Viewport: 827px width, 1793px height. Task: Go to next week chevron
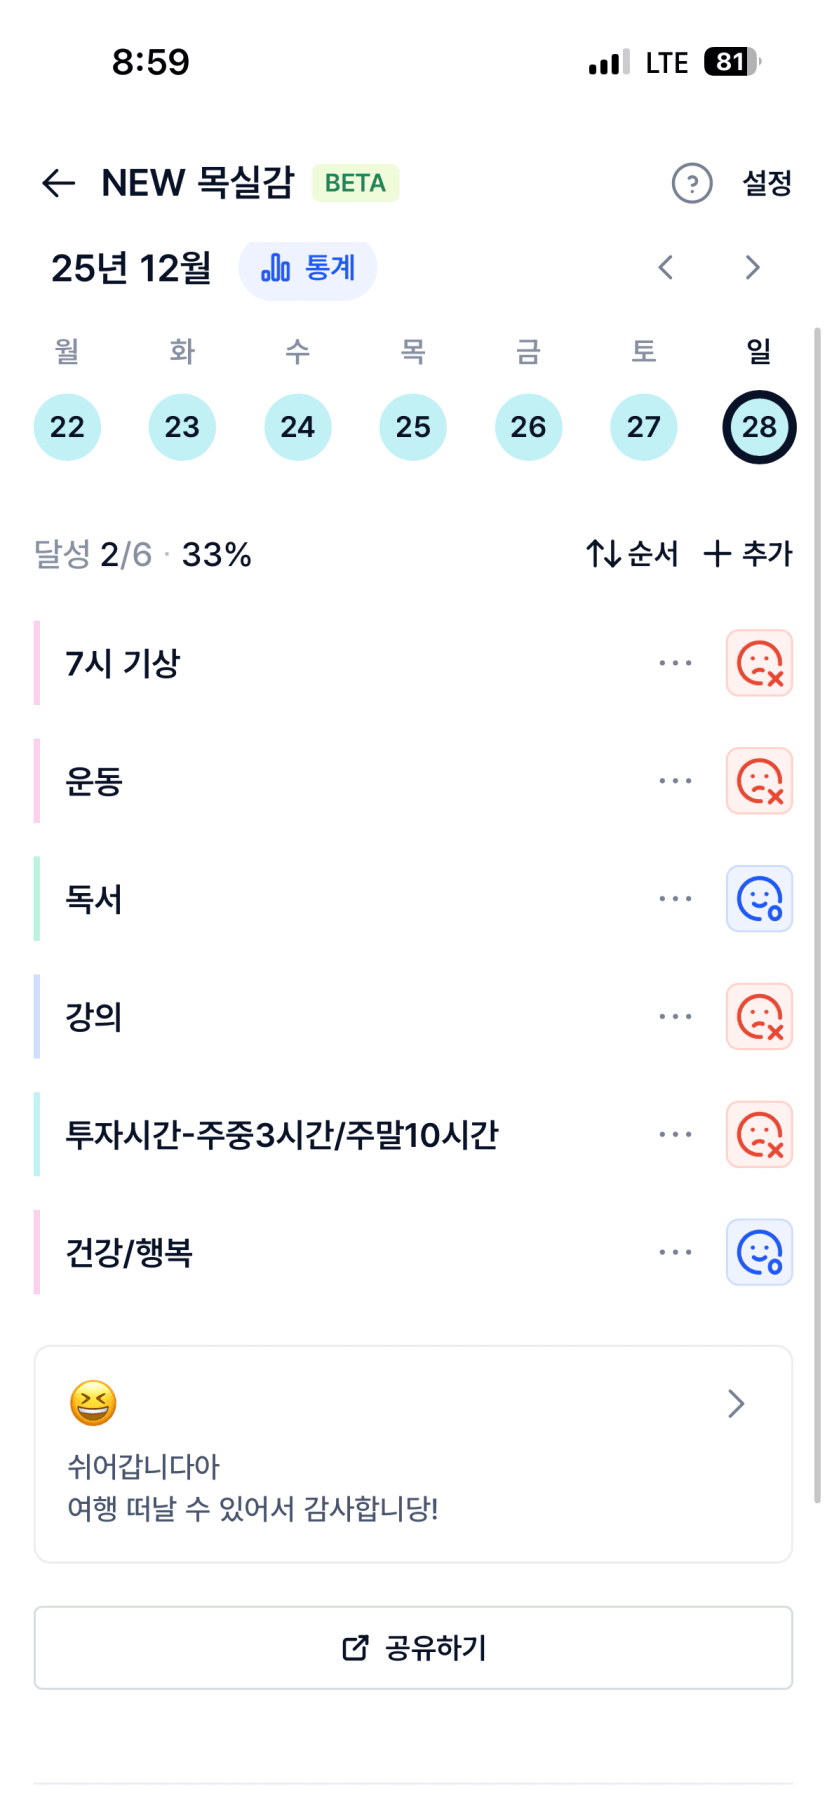752,267
